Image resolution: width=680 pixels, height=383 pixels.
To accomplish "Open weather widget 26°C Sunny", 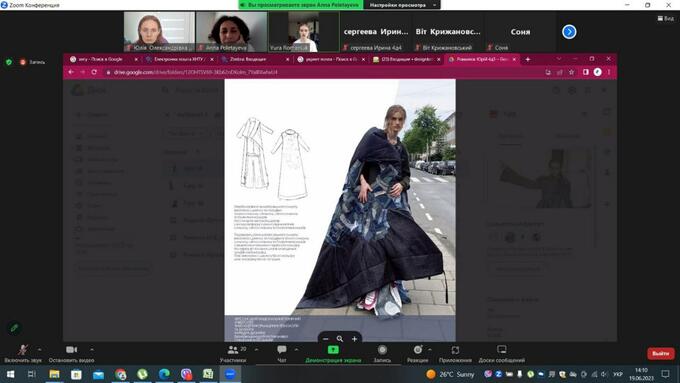I will click(450, 374).
